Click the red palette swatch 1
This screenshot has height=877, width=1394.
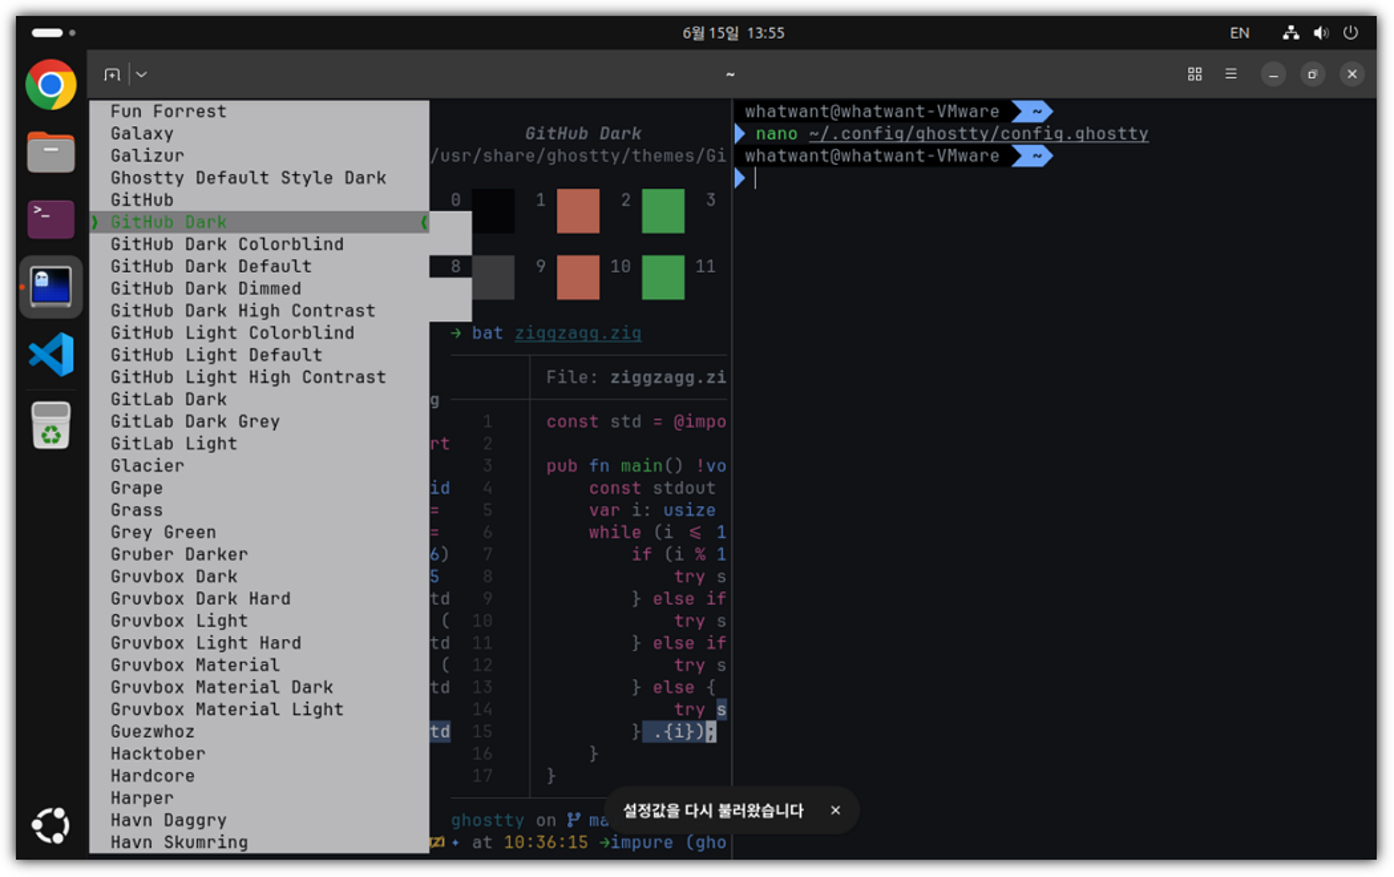(x=578, y=211)
